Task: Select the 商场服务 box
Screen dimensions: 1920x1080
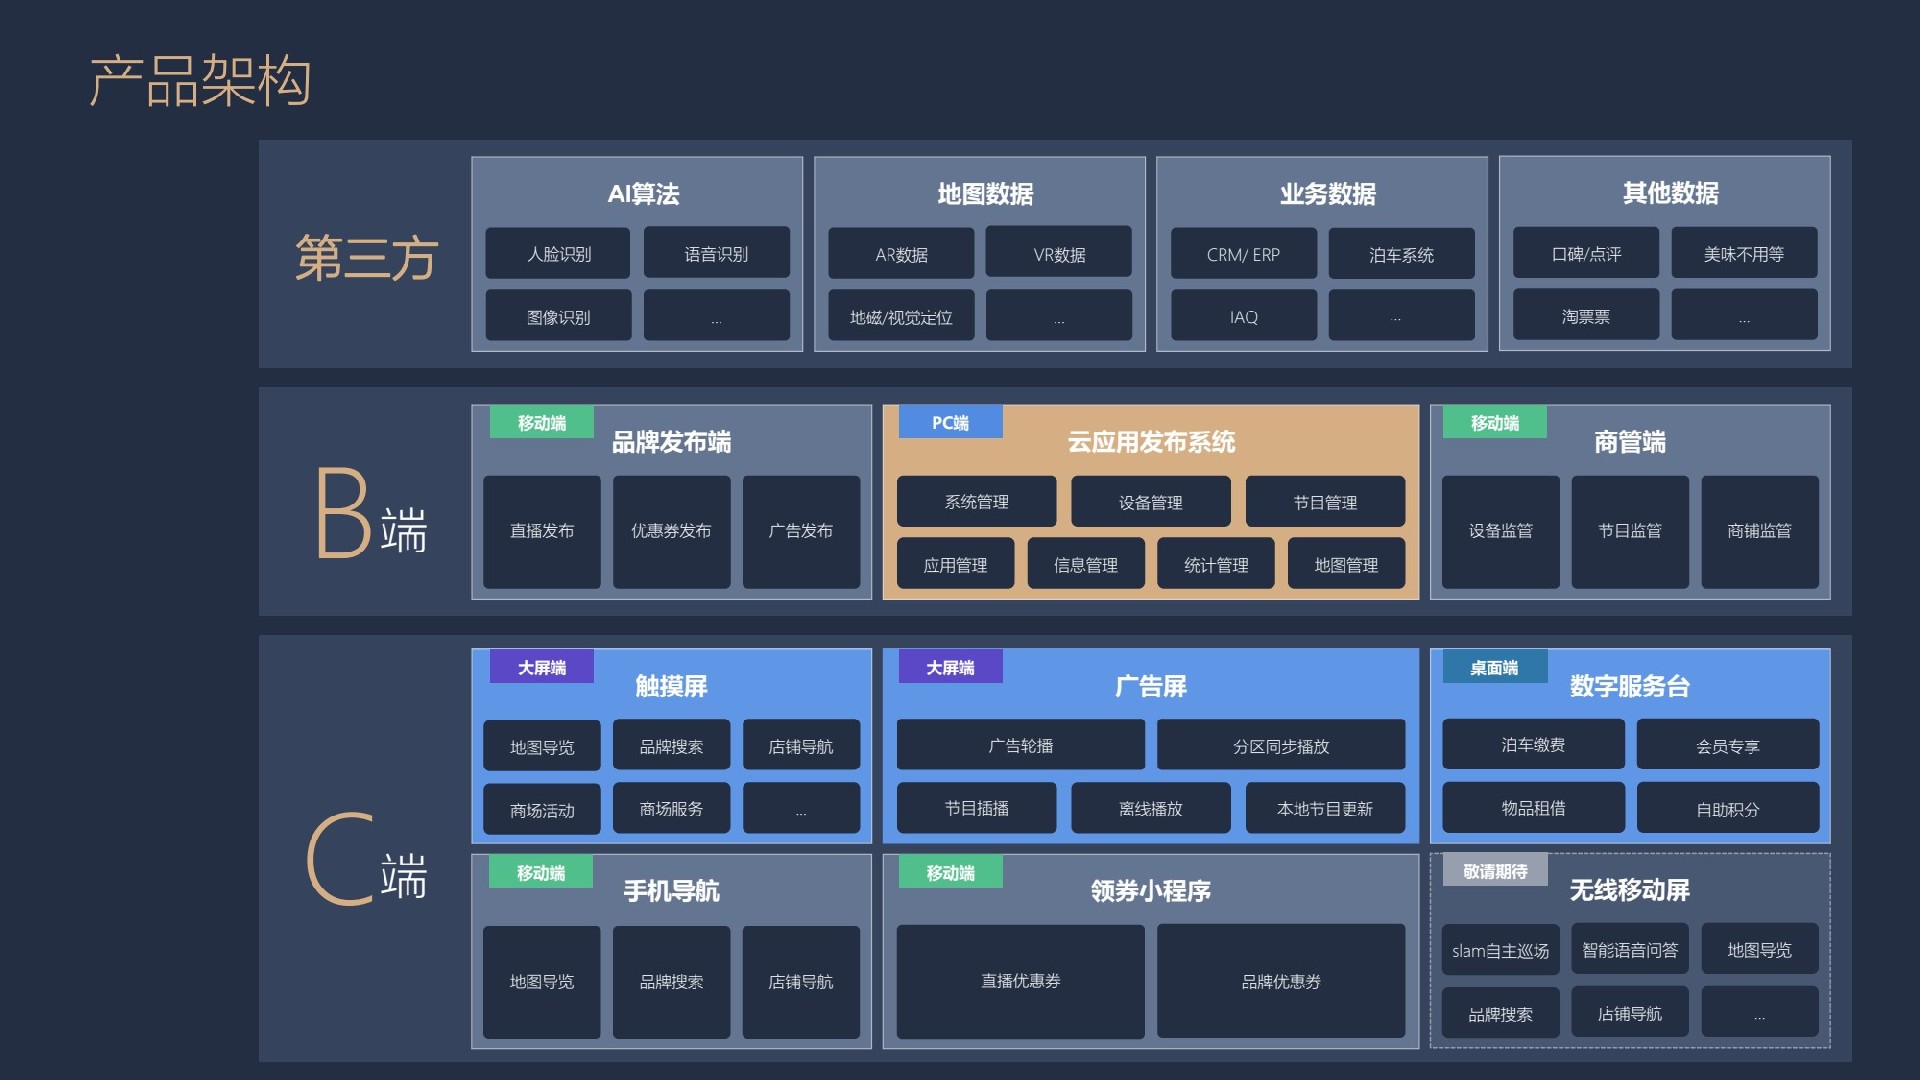Action: [671, 809]
